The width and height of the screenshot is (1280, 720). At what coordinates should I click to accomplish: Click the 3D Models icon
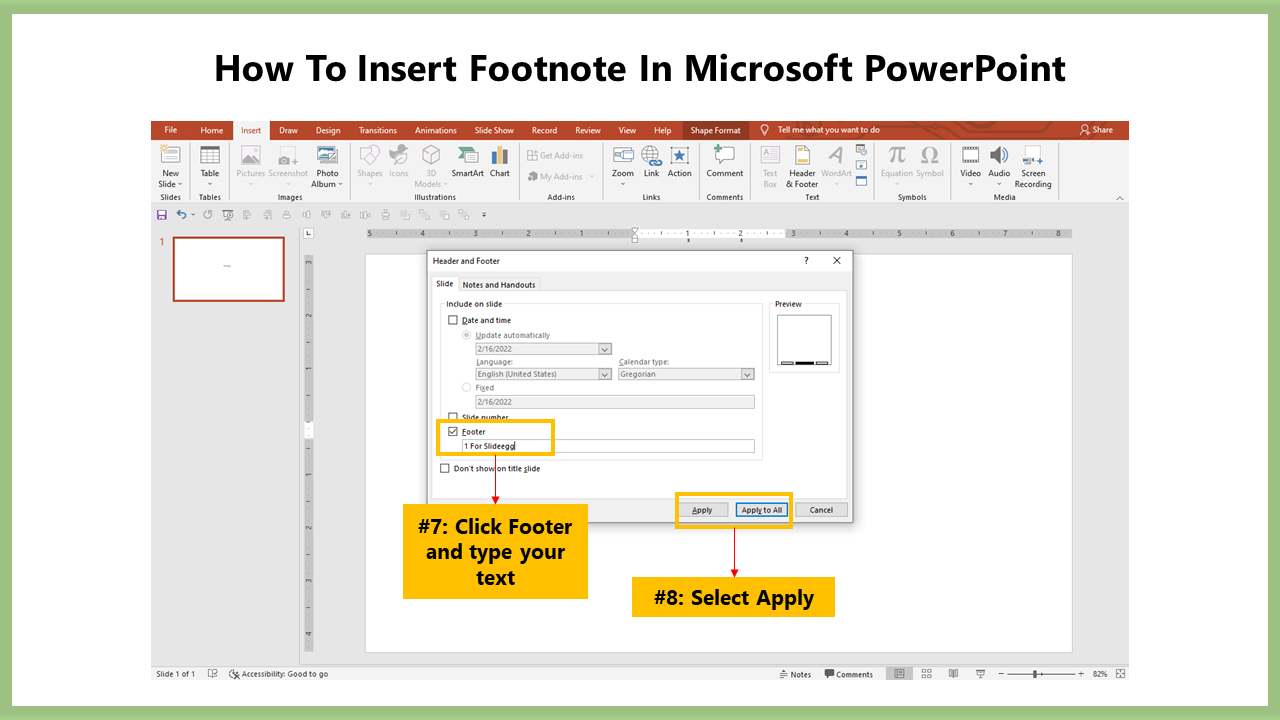point(430,155)
